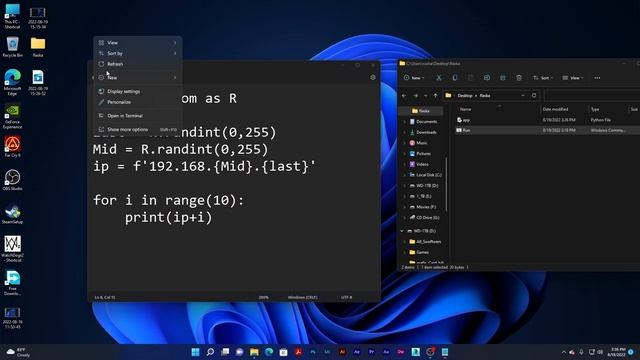Click the File Explorer search box
640x360 pixels.
592,96
